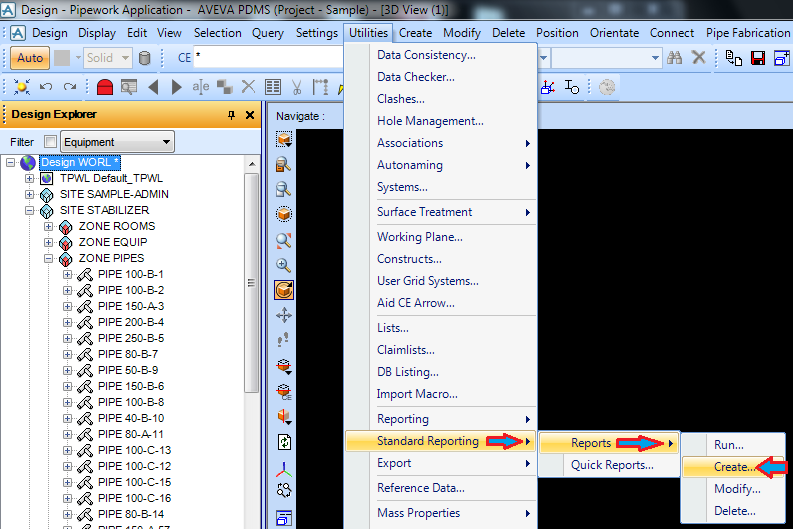
Task: Go to next element with right triangle
Action: coord(177,87)
